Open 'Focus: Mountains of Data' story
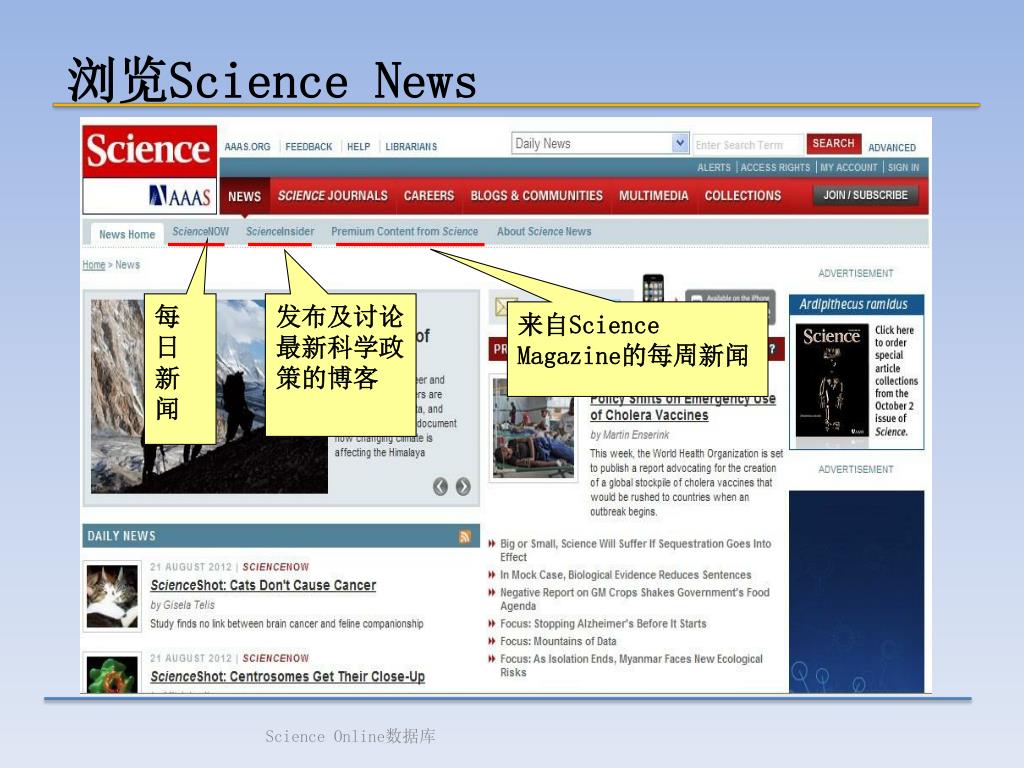The height and width of the screenshot is (768, 1024). tap(558, 642)
